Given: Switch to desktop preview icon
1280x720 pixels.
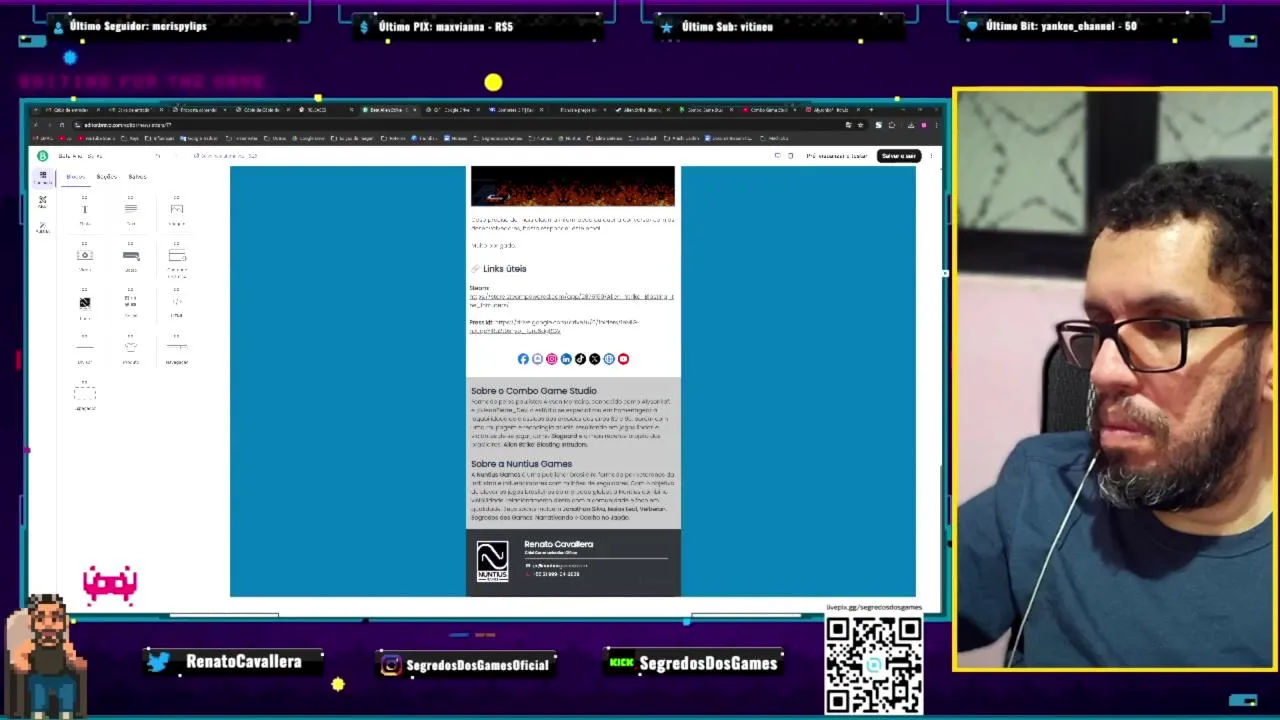Looking at the screenshot, I should point(777,156).
